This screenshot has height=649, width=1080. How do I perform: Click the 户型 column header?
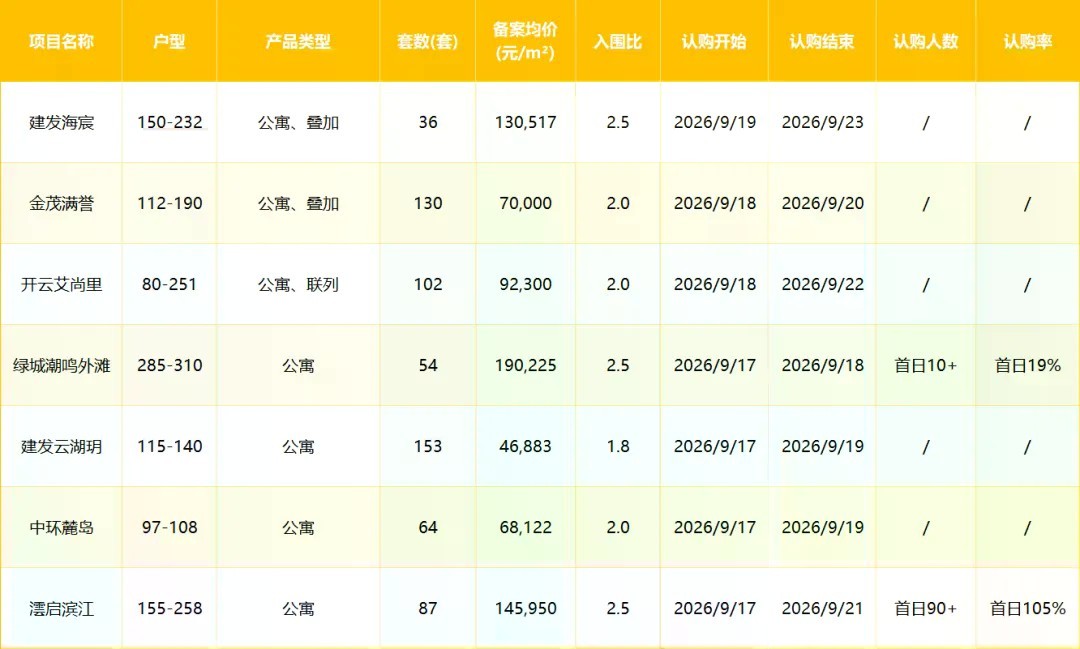[x=169, y=41]
